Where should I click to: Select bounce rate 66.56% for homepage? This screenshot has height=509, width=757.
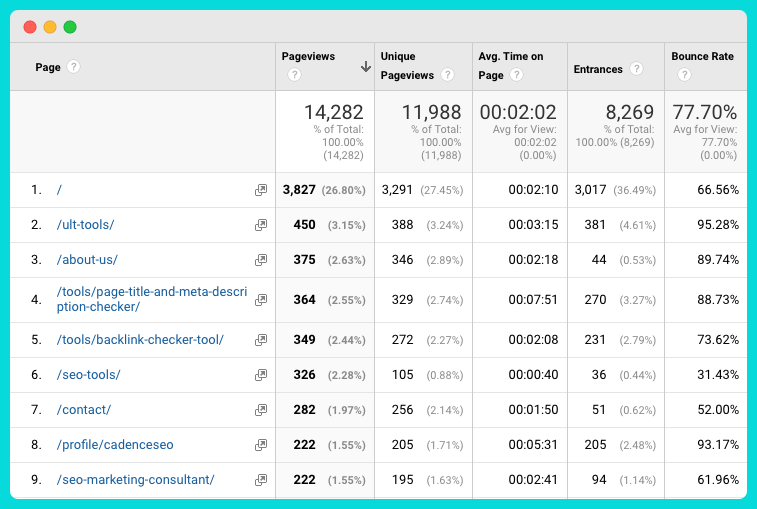tap(718, 190)
